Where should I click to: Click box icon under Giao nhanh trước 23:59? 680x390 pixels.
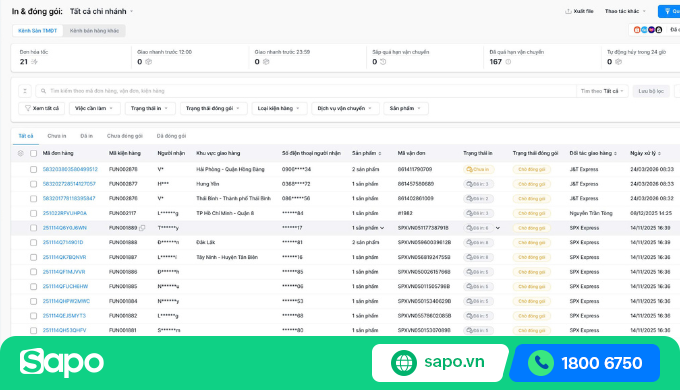266,62
